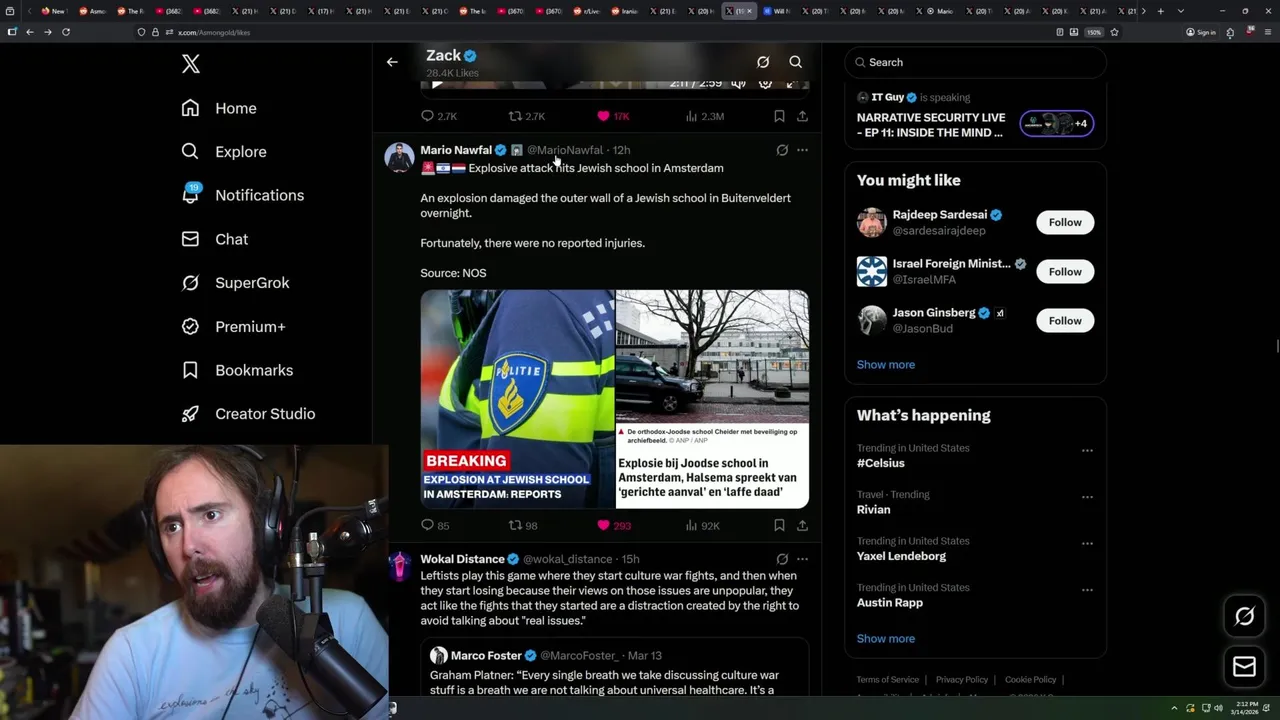Screen dimensions: 1280x720
Task: Open the Yaxel Lendeborg trend
Action: coord(901,556)
